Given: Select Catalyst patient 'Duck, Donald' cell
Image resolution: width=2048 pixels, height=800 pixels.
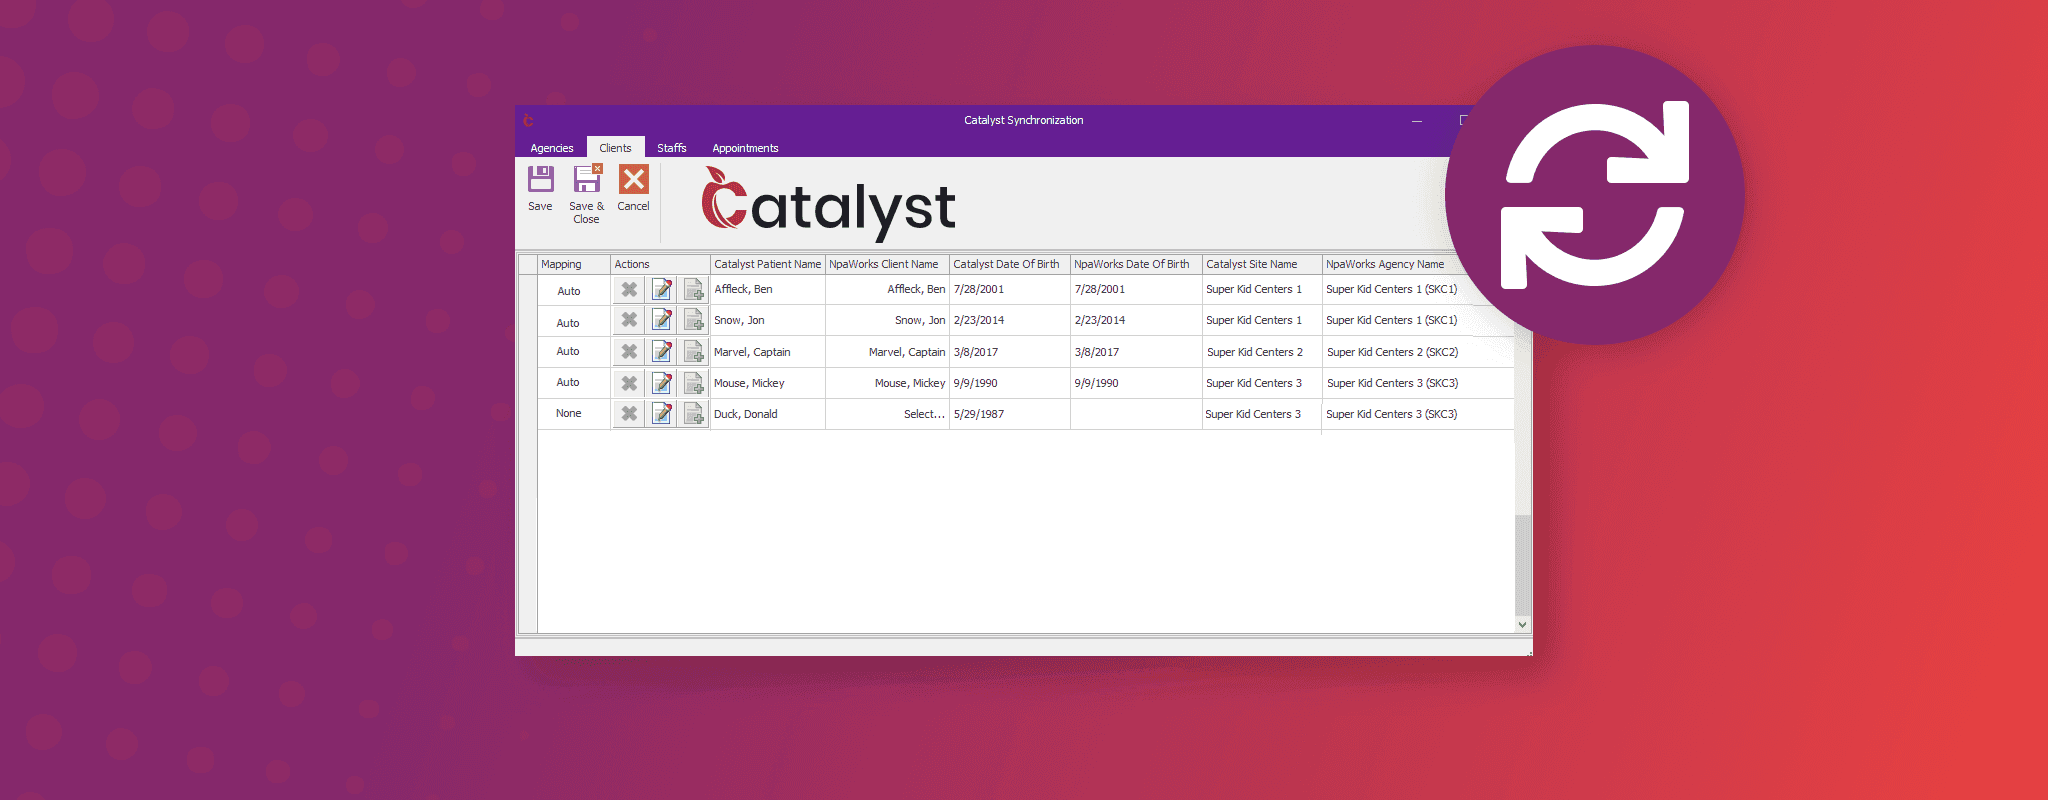Looking at the screenshot, I should 768,414.
